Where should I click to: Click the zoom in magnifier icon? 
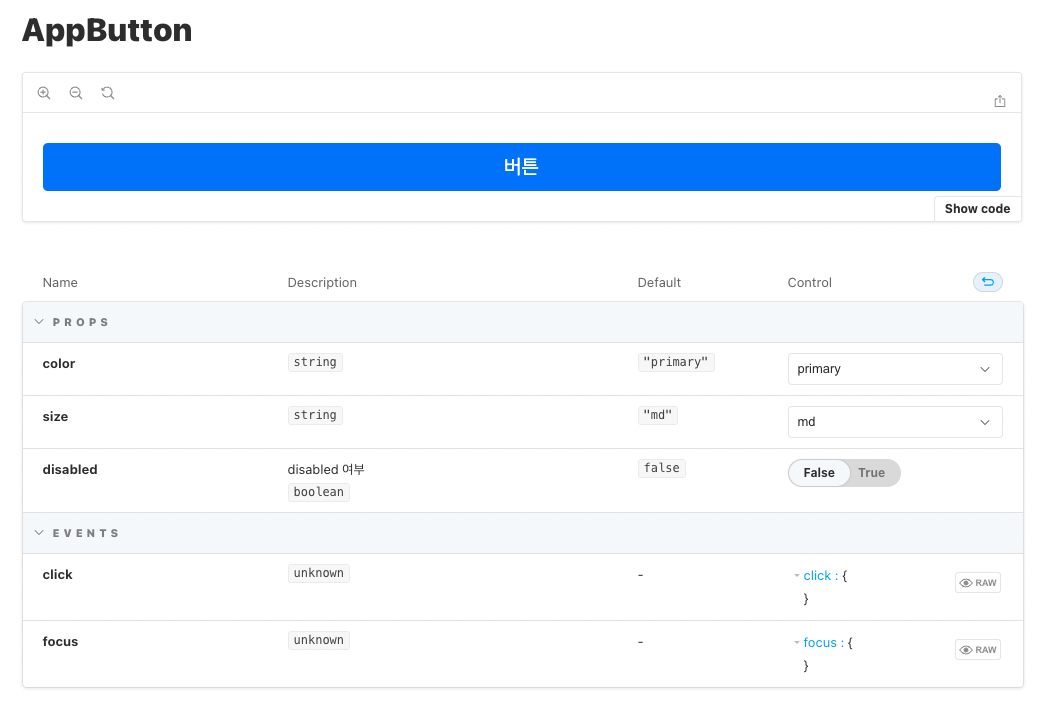[x=44, y=93]
